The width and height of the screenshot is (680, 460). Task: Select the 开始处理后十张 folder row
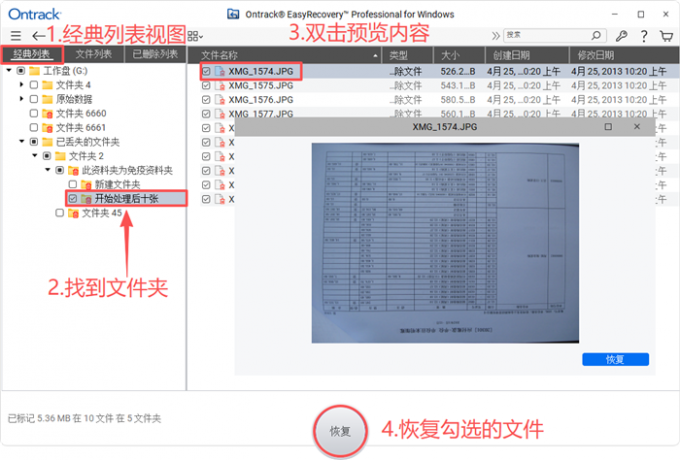(x=126, y=199)
